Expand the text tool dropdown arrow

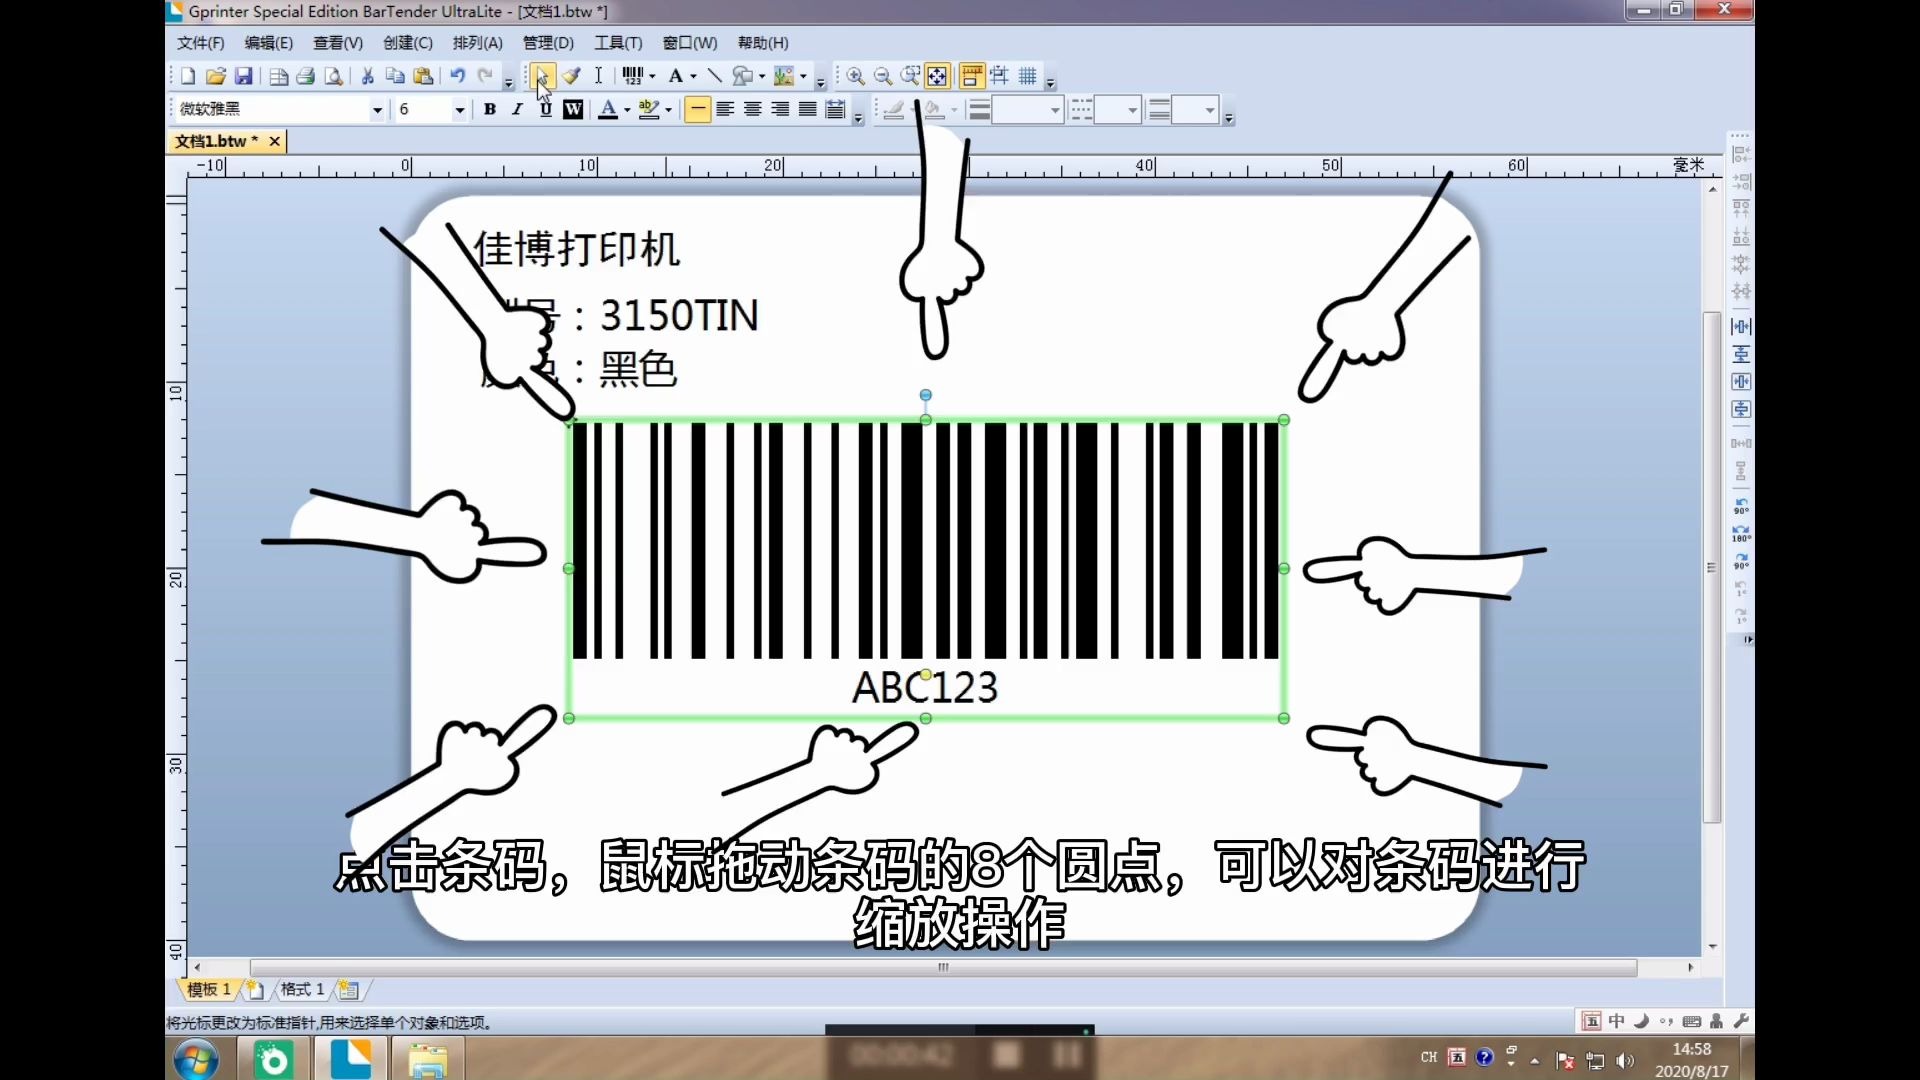point(693,76)
